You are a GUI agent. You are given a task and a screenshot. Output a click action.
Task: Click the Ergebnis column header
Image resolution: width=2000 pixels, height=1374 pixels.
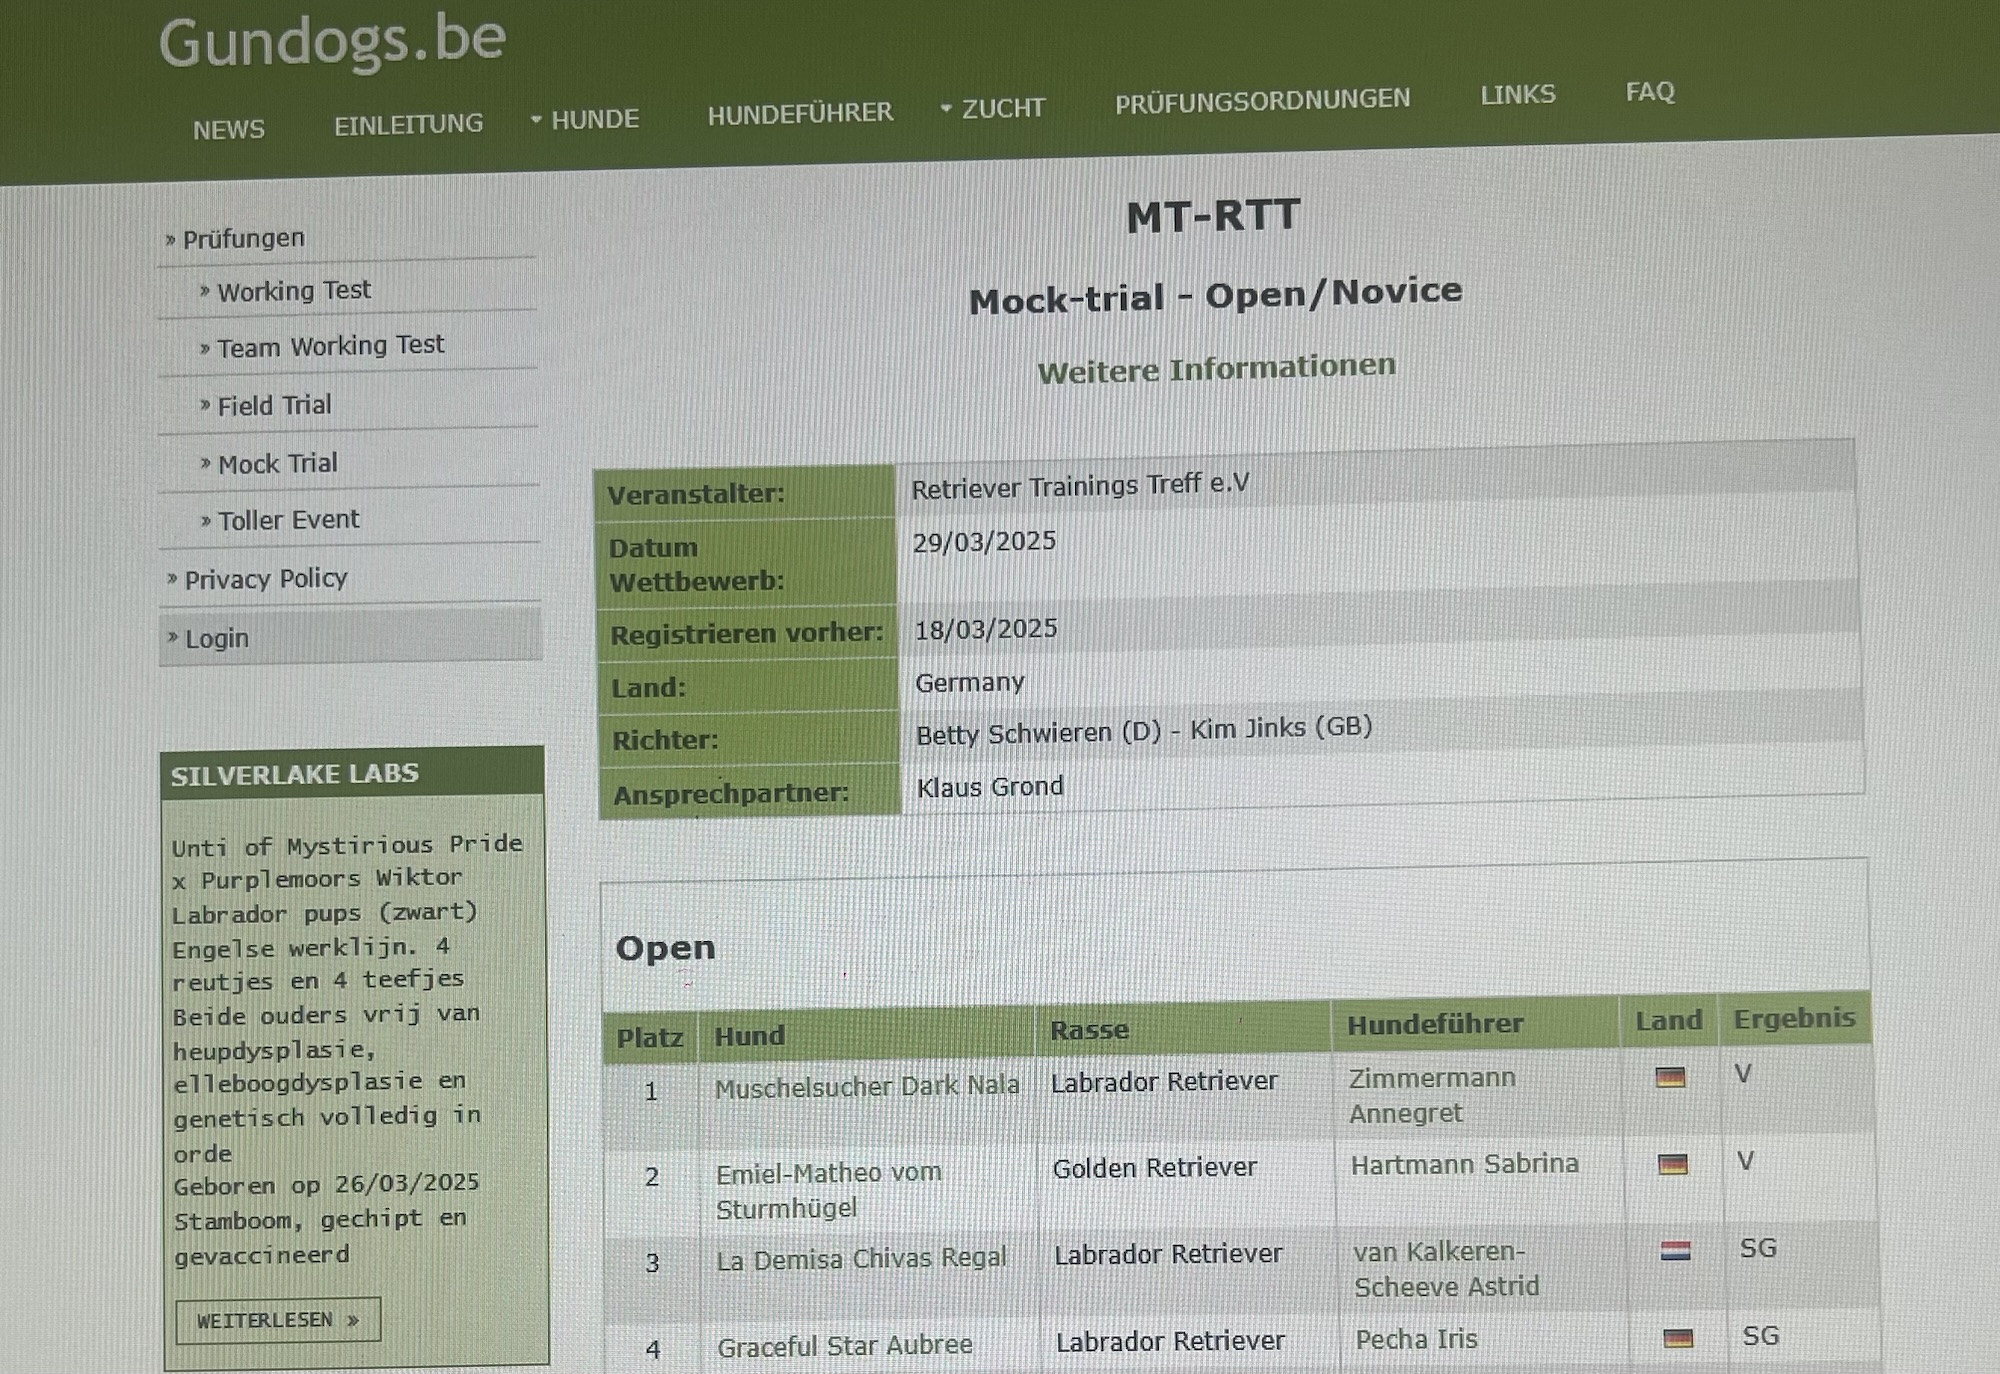coord(1794,1018)
